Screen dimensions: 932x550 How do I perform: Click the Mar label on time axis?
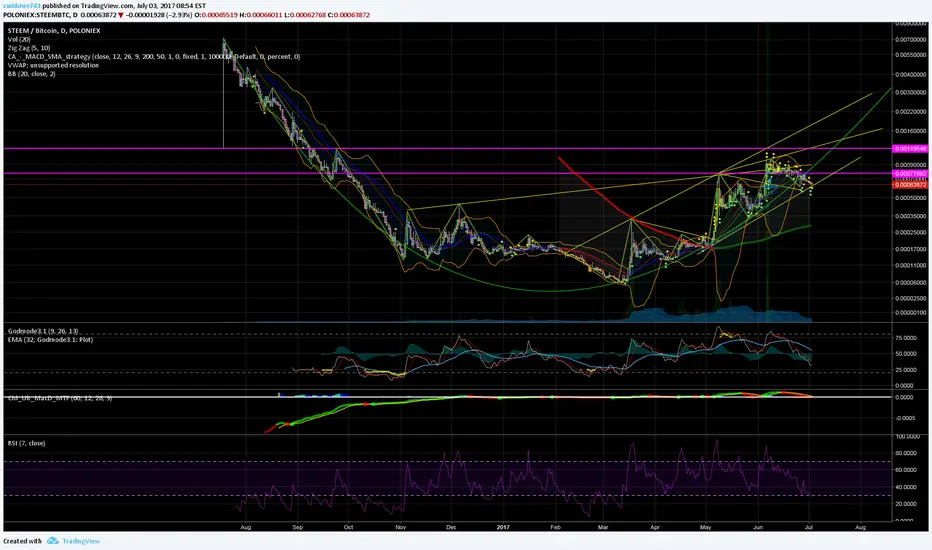point(603,527)
